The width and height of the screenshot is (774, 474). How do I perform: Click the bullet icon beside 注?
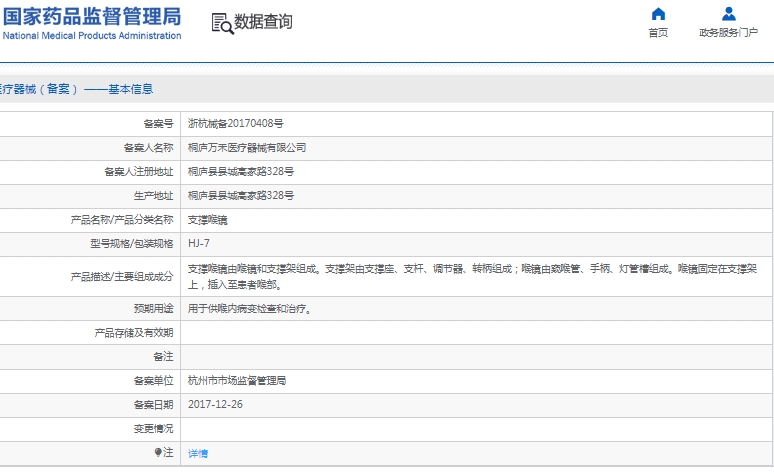(158, 452)
